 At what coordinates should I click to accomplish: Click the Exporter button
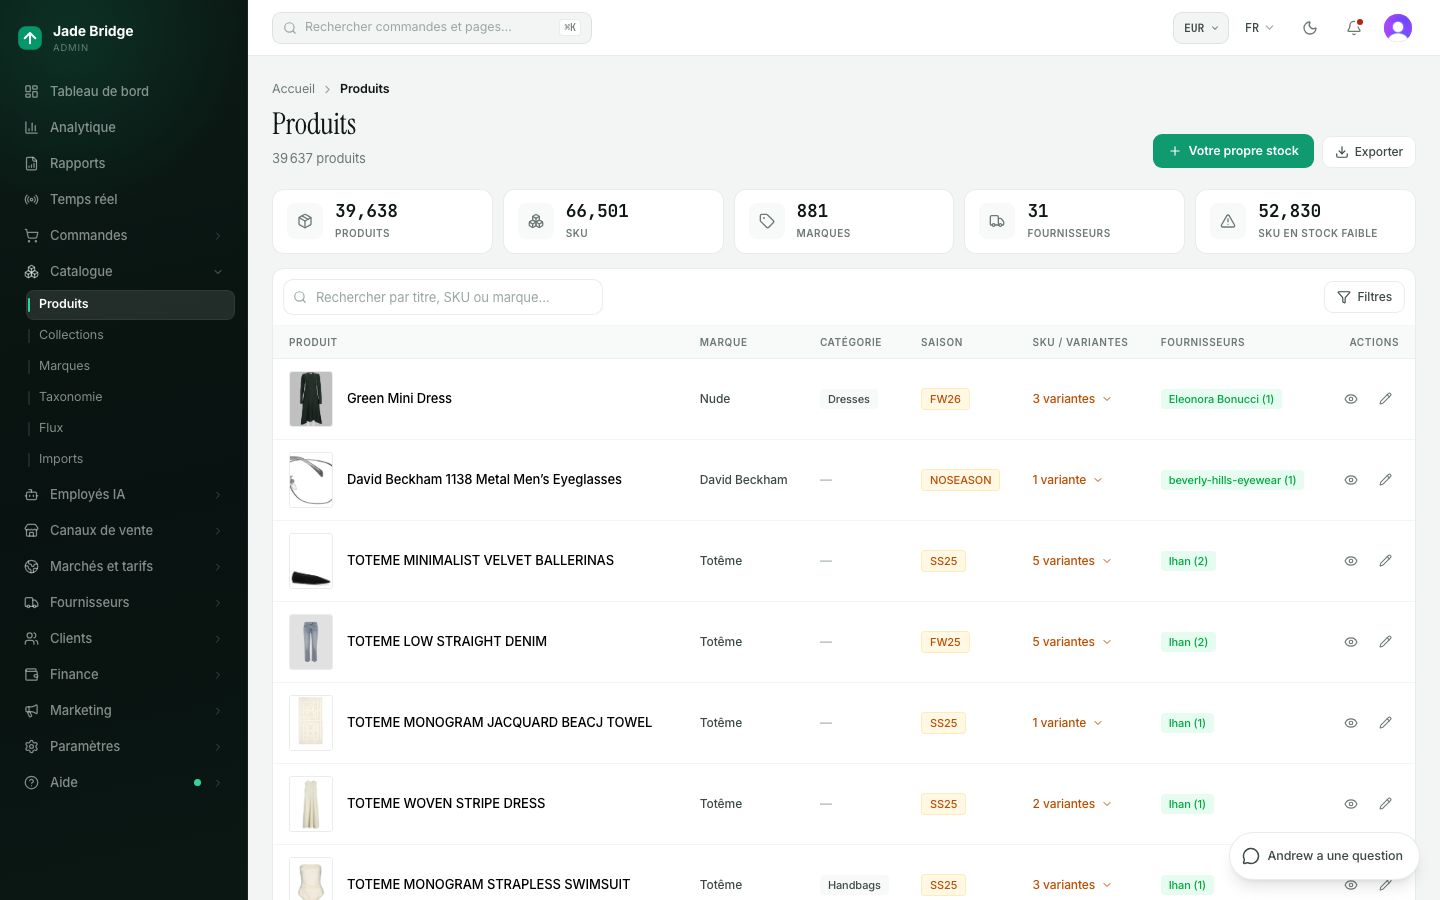[x=1368, y=152]
